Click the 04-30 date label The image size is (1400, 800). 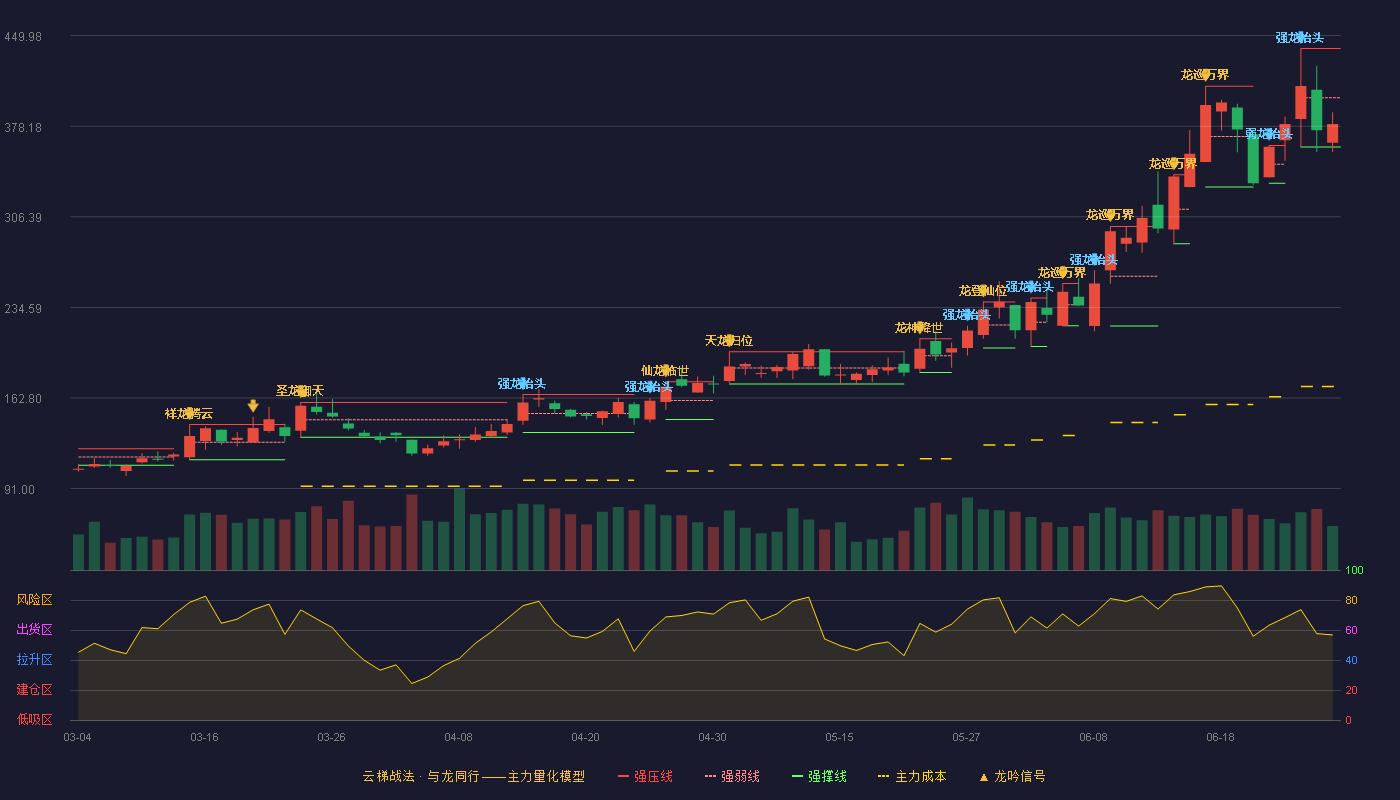coord(712,737)
